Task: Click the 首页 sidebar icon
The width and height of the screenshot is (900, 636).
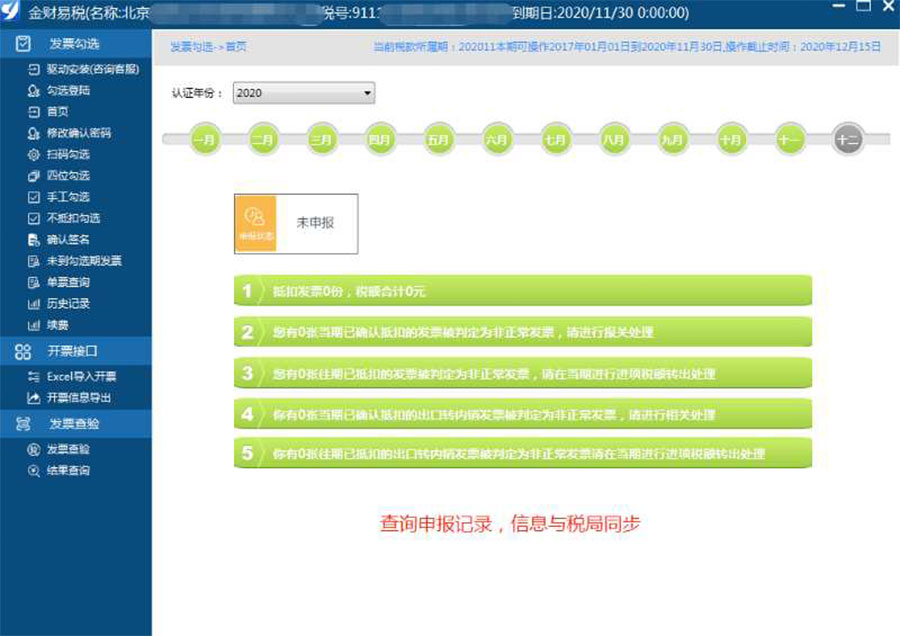Action: (x=34, y=112)
